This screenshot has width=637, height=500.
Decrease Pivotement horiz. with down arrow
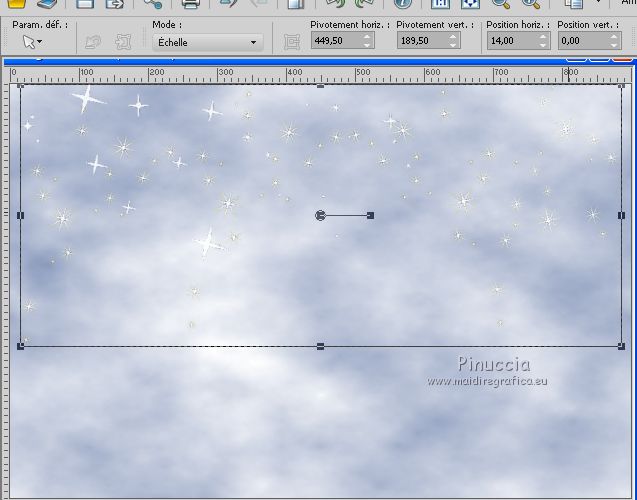(367, 45)
